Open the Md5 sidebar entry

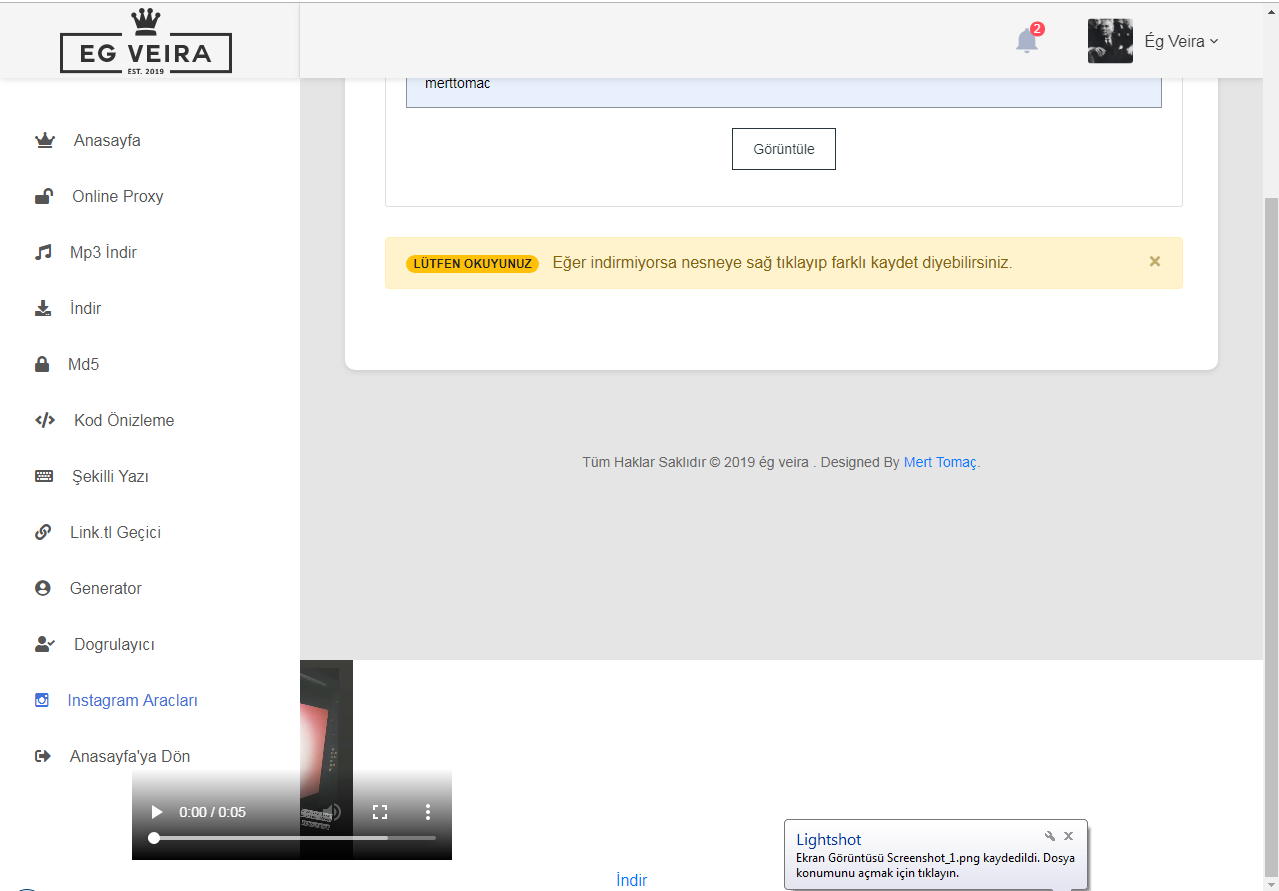click(x=83, y=364)
